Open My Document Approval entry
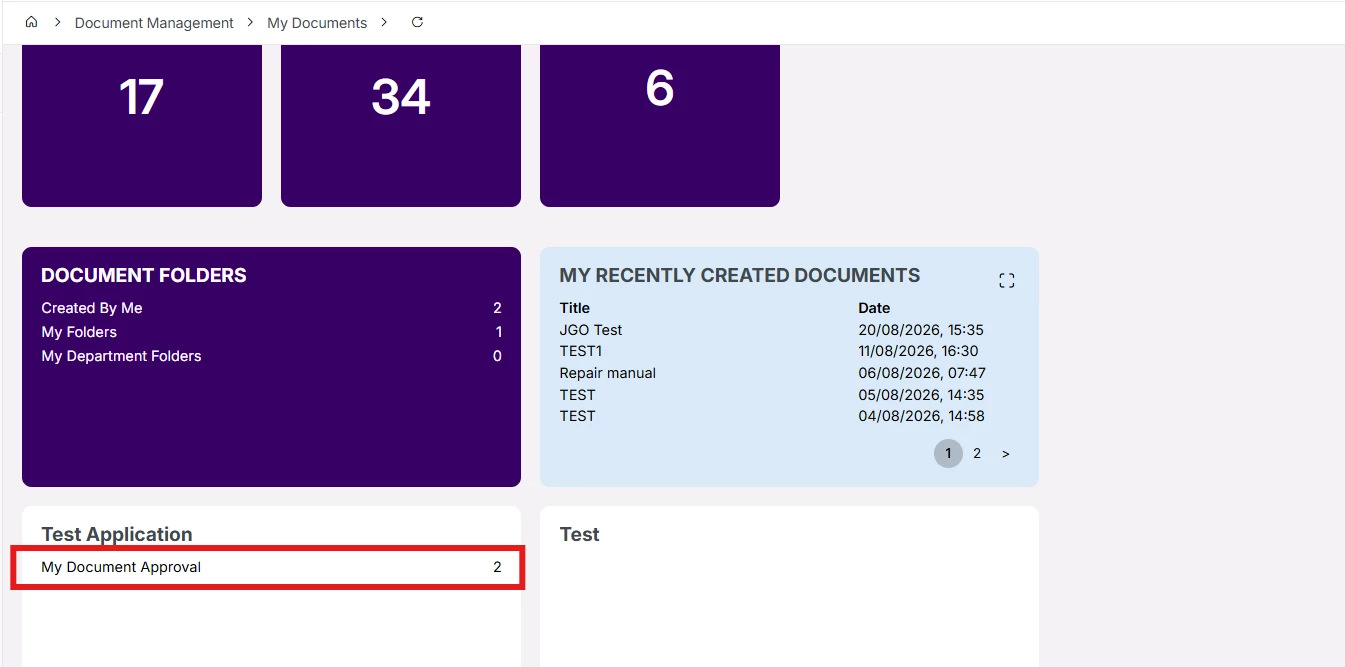 271,567
